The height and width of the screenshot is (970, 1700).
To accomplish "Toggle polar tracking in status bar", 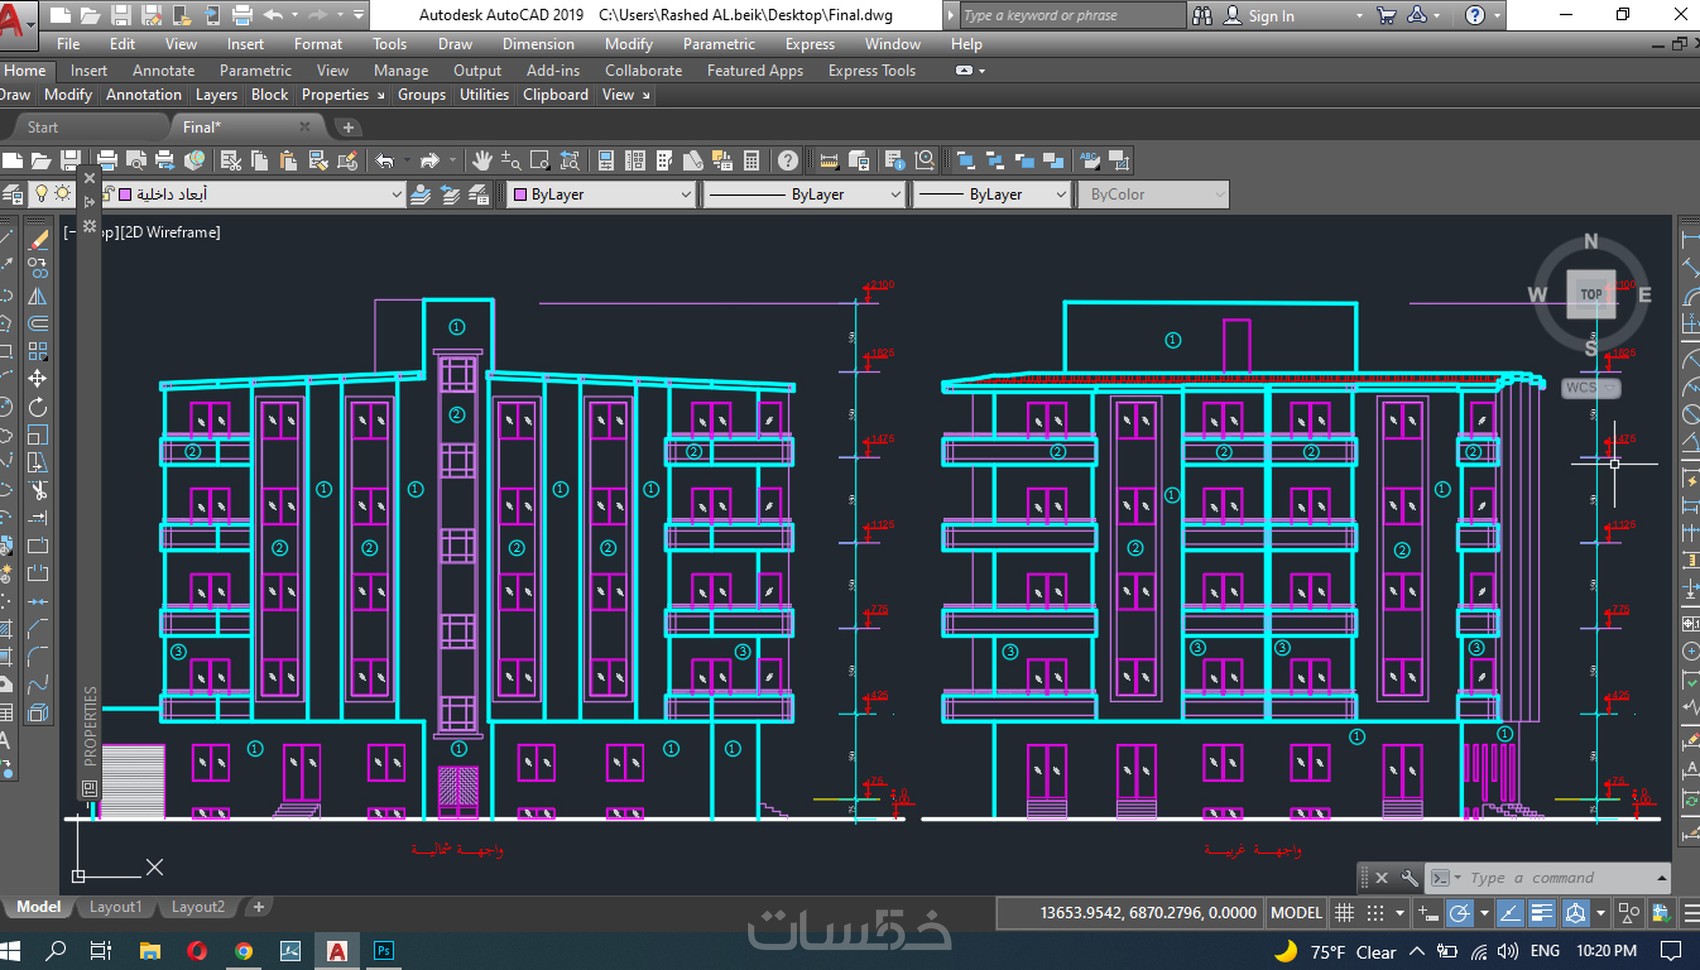I will (1460, 913).
